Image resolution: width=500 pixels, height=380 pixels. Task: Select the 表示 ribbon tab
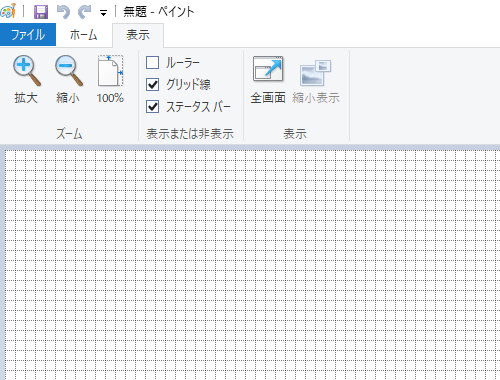point(138,35)
